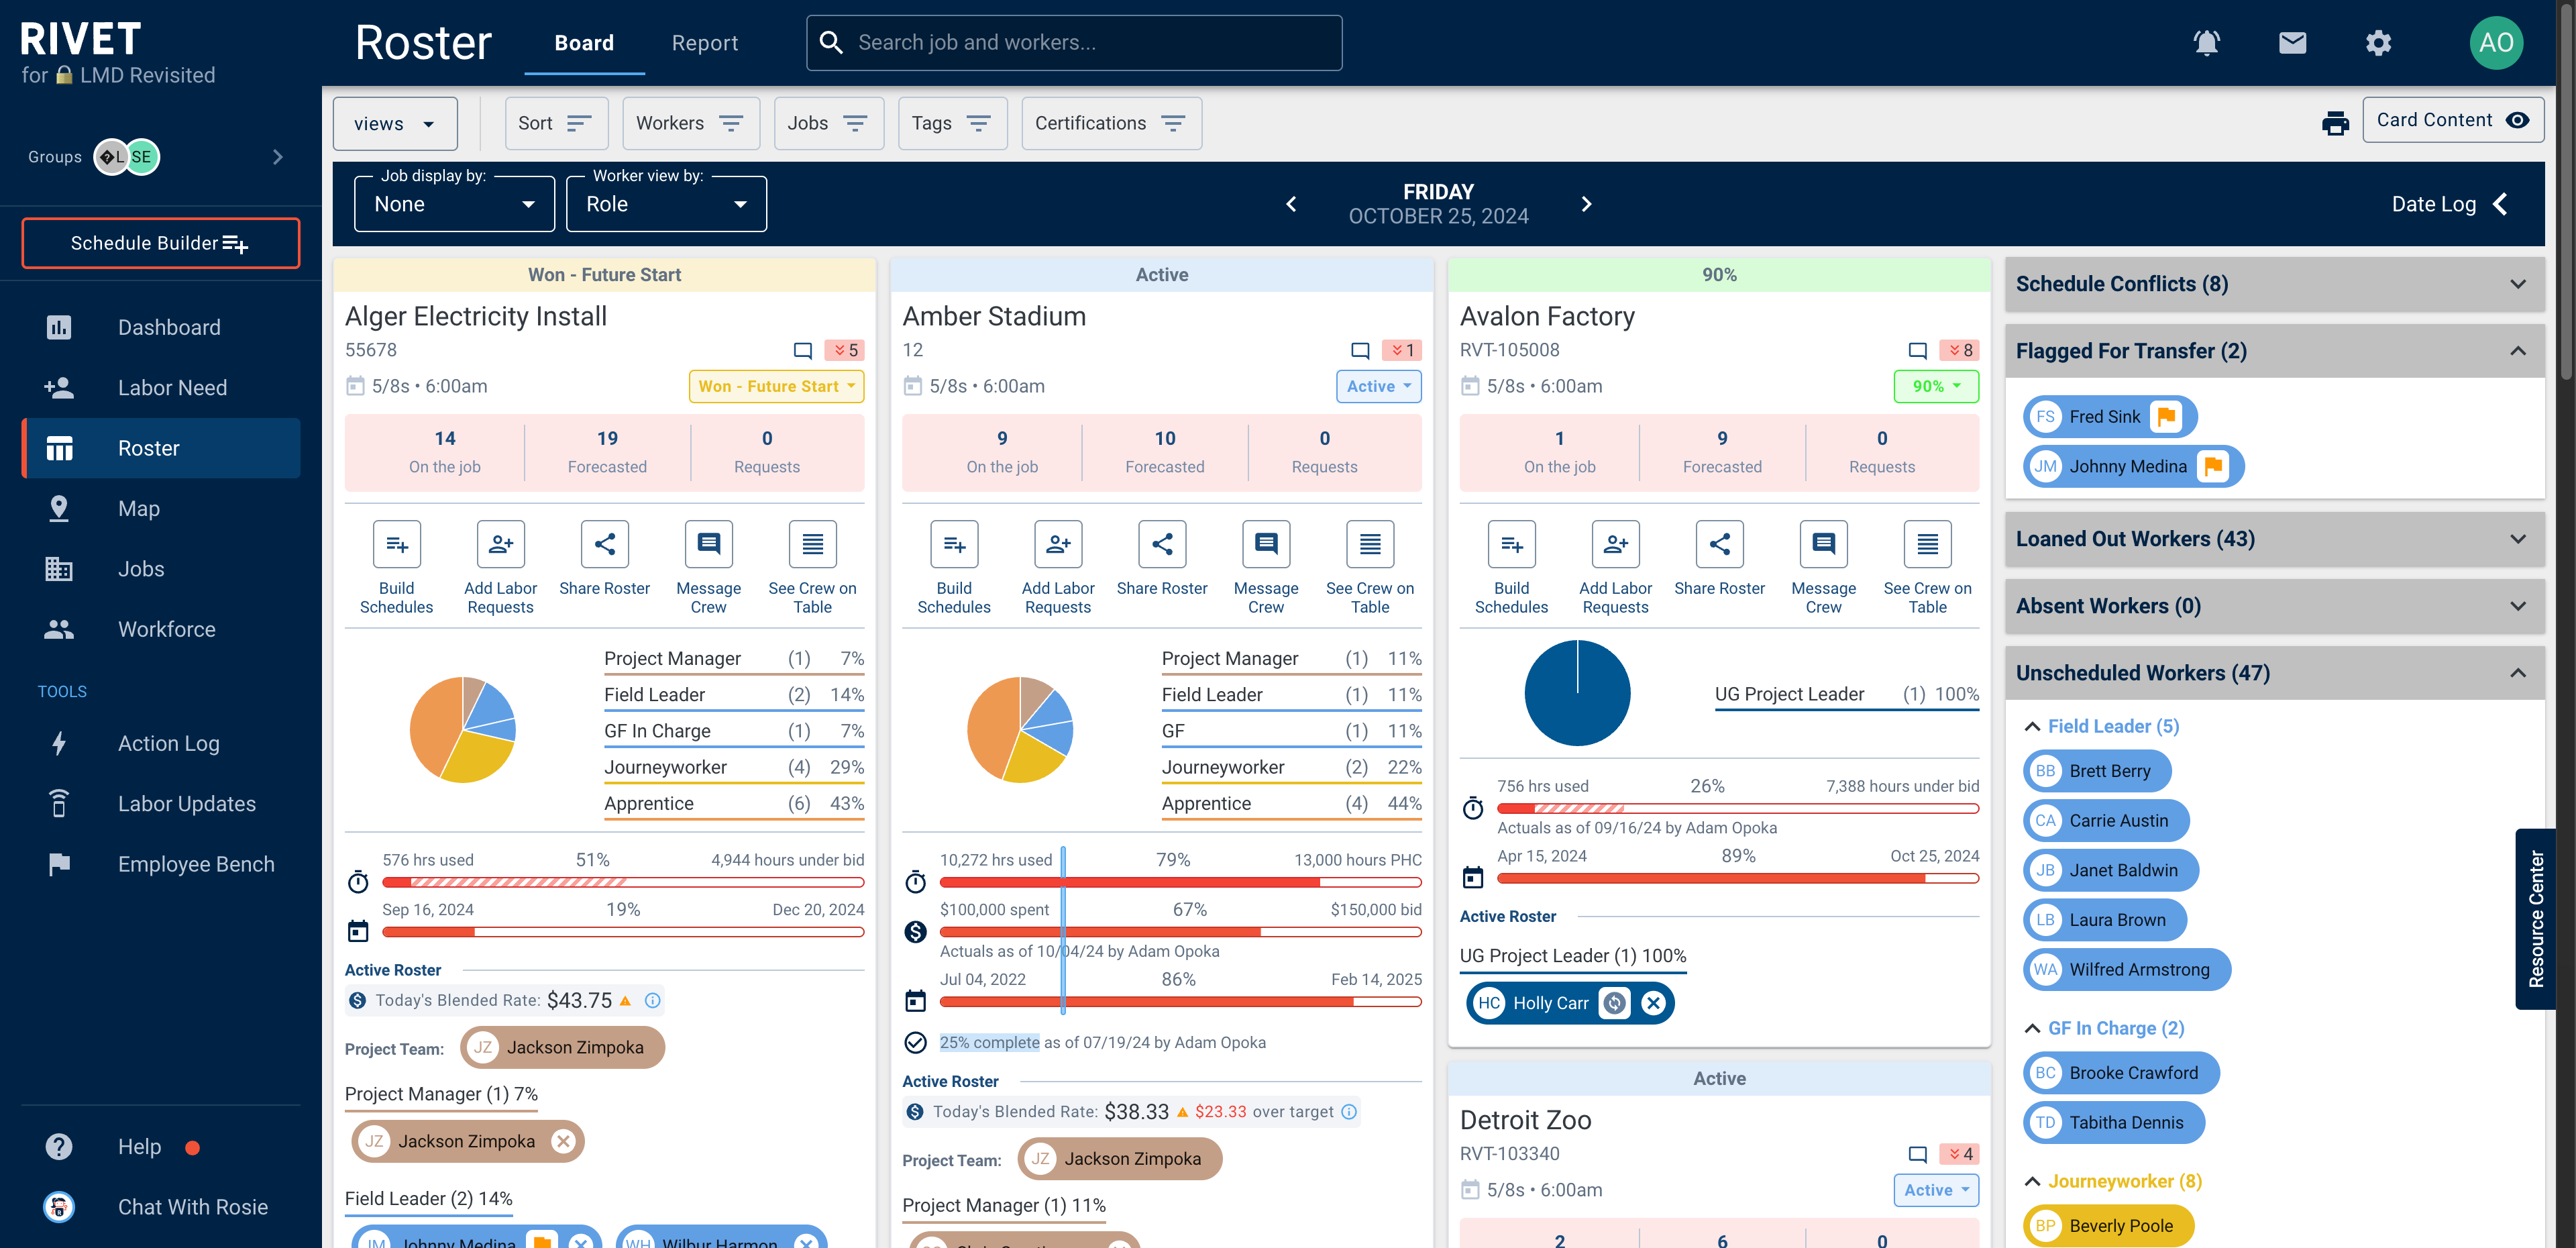Click Message Crew icon on Avalon Factory
The height and width of the screenshot is (1248, 2576).
[1823, 544]
